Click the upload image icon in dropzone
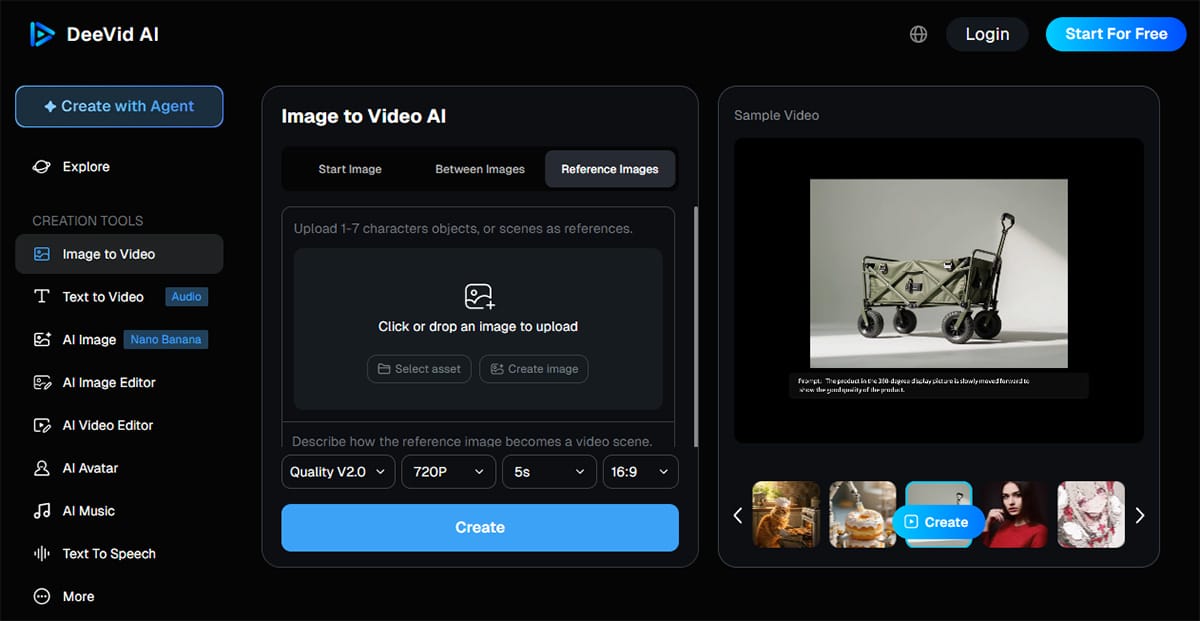 click(479, 296)
